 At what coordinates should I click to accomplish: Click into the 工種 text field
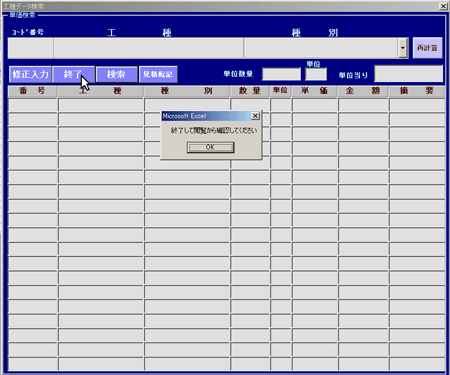pyautogui.click(x=149, y=48)
